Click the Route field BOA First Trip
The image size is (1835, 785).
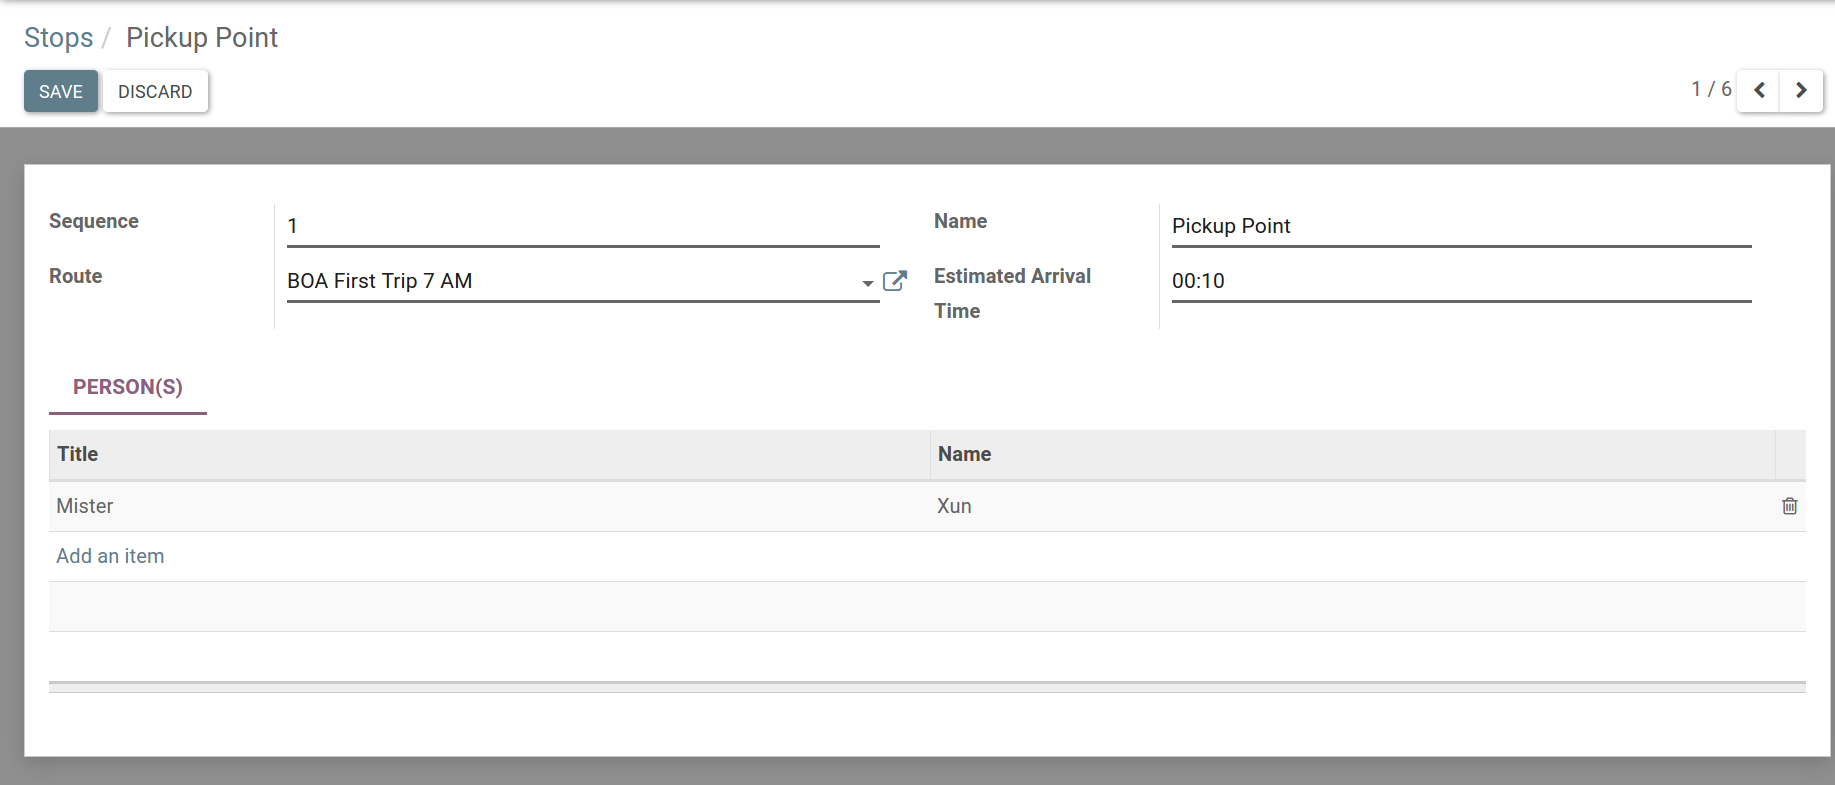[570, 281]
